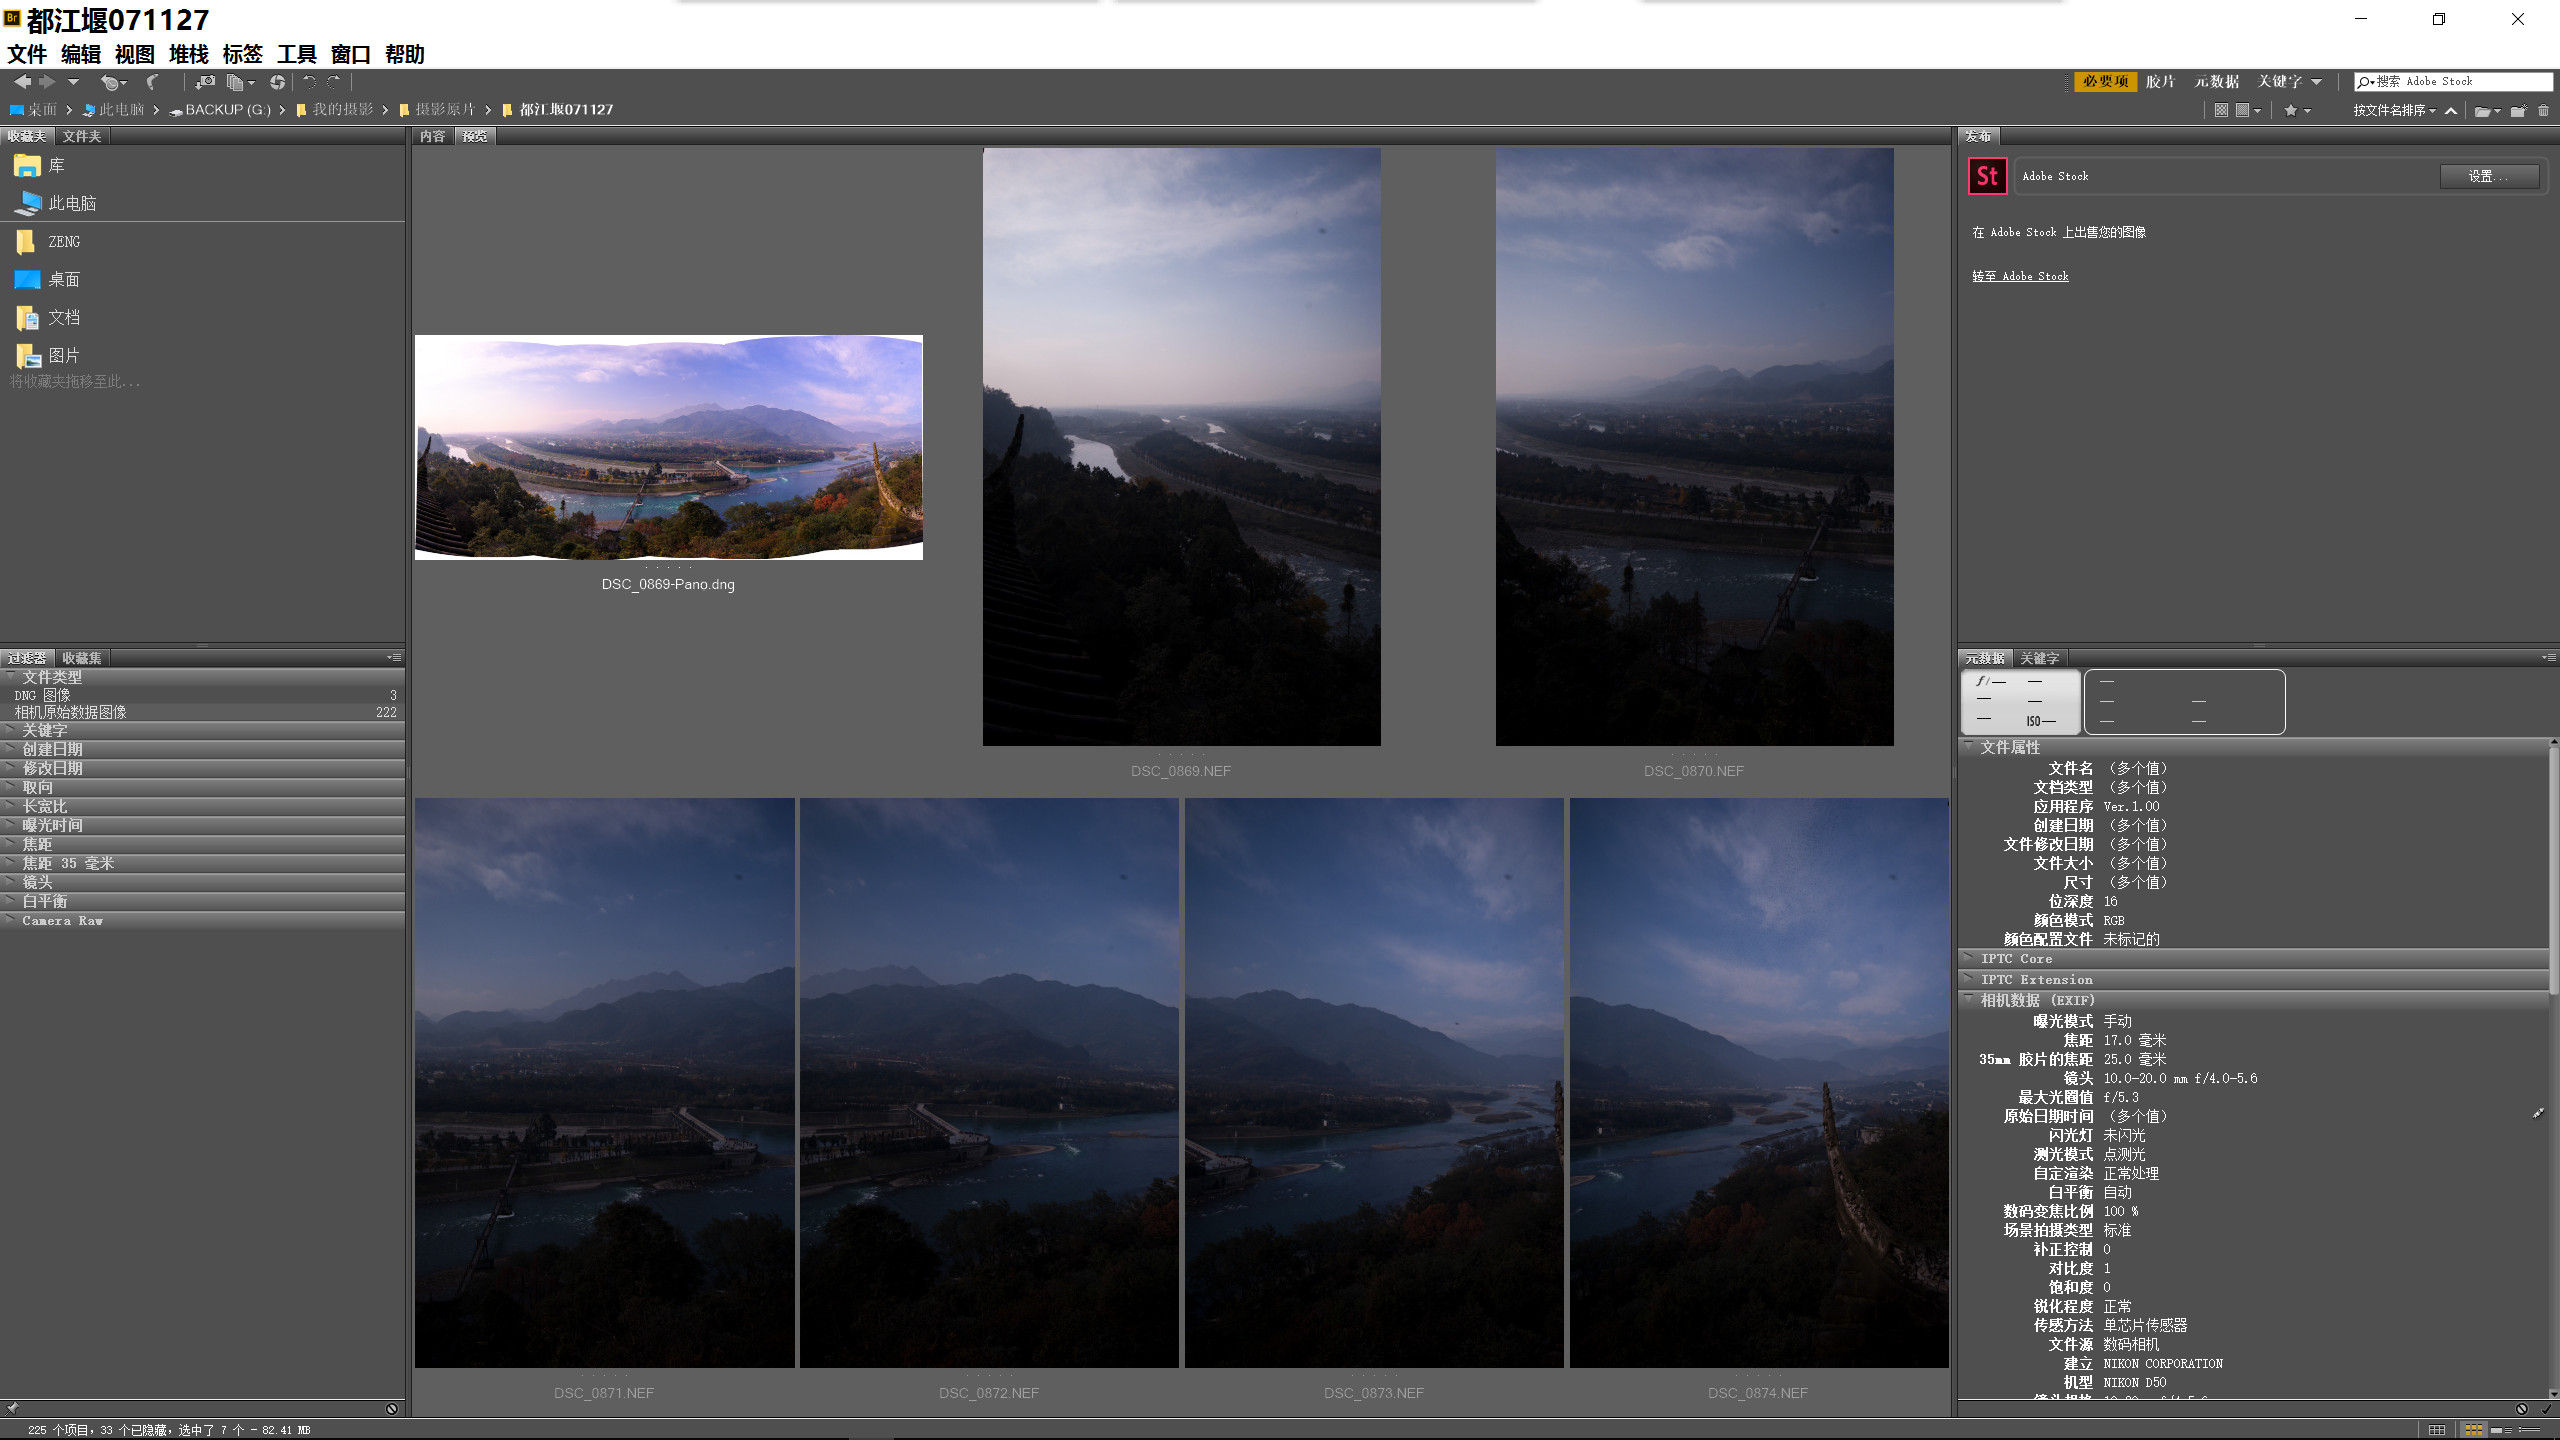The width and height of the screenshot is (2560, 1440).
Task: Switch to 胶片 workspace
Action: pyautogui.click(x=2160, y=81)
